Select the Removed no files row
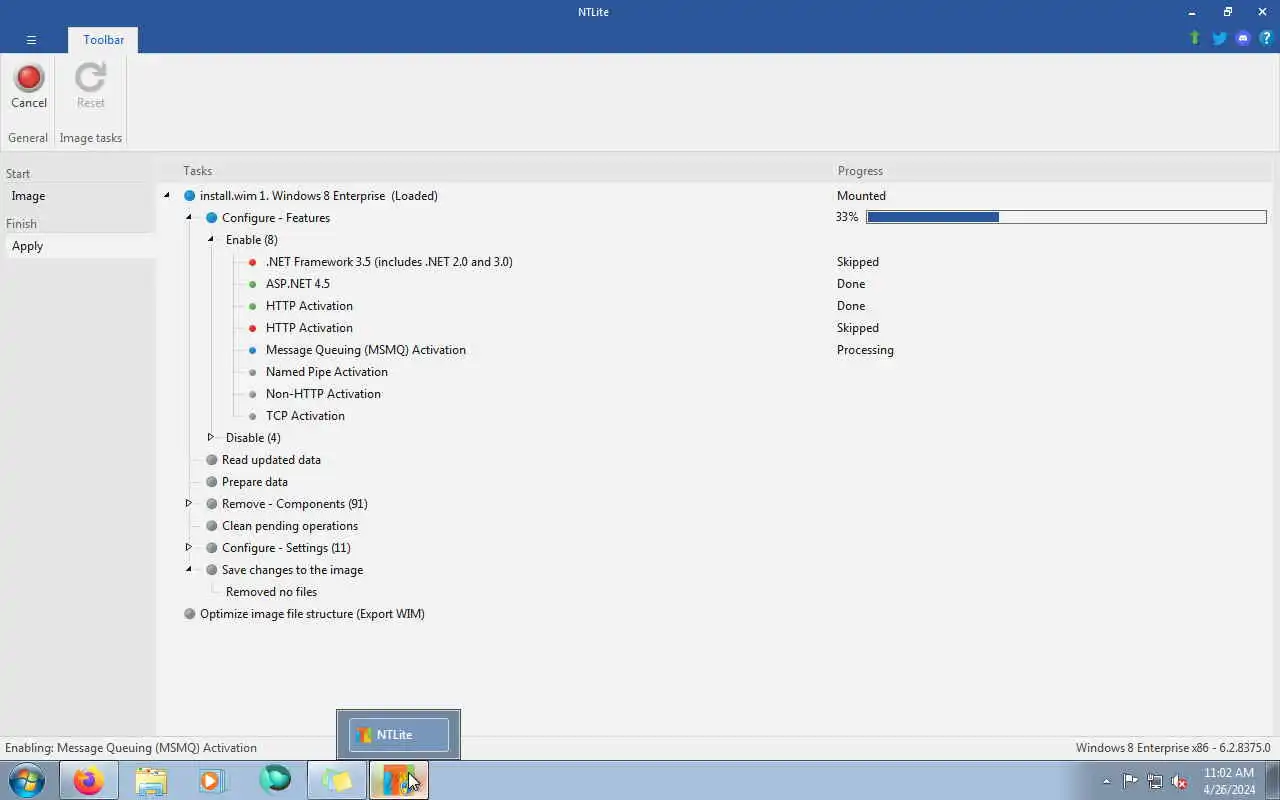 [271, 592]
